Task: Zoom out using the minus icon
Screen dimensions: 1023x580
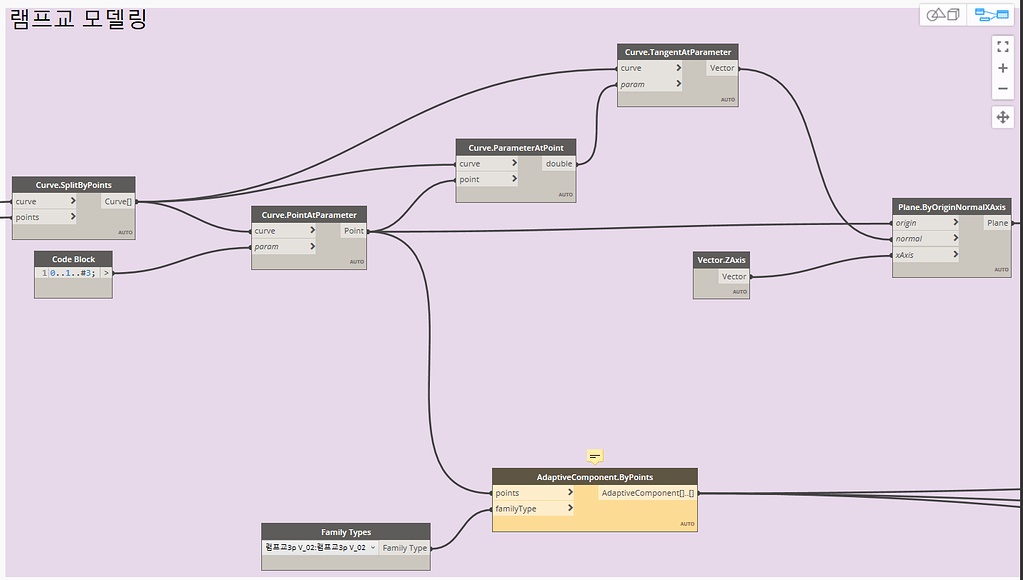Action: coord(1003,90)
